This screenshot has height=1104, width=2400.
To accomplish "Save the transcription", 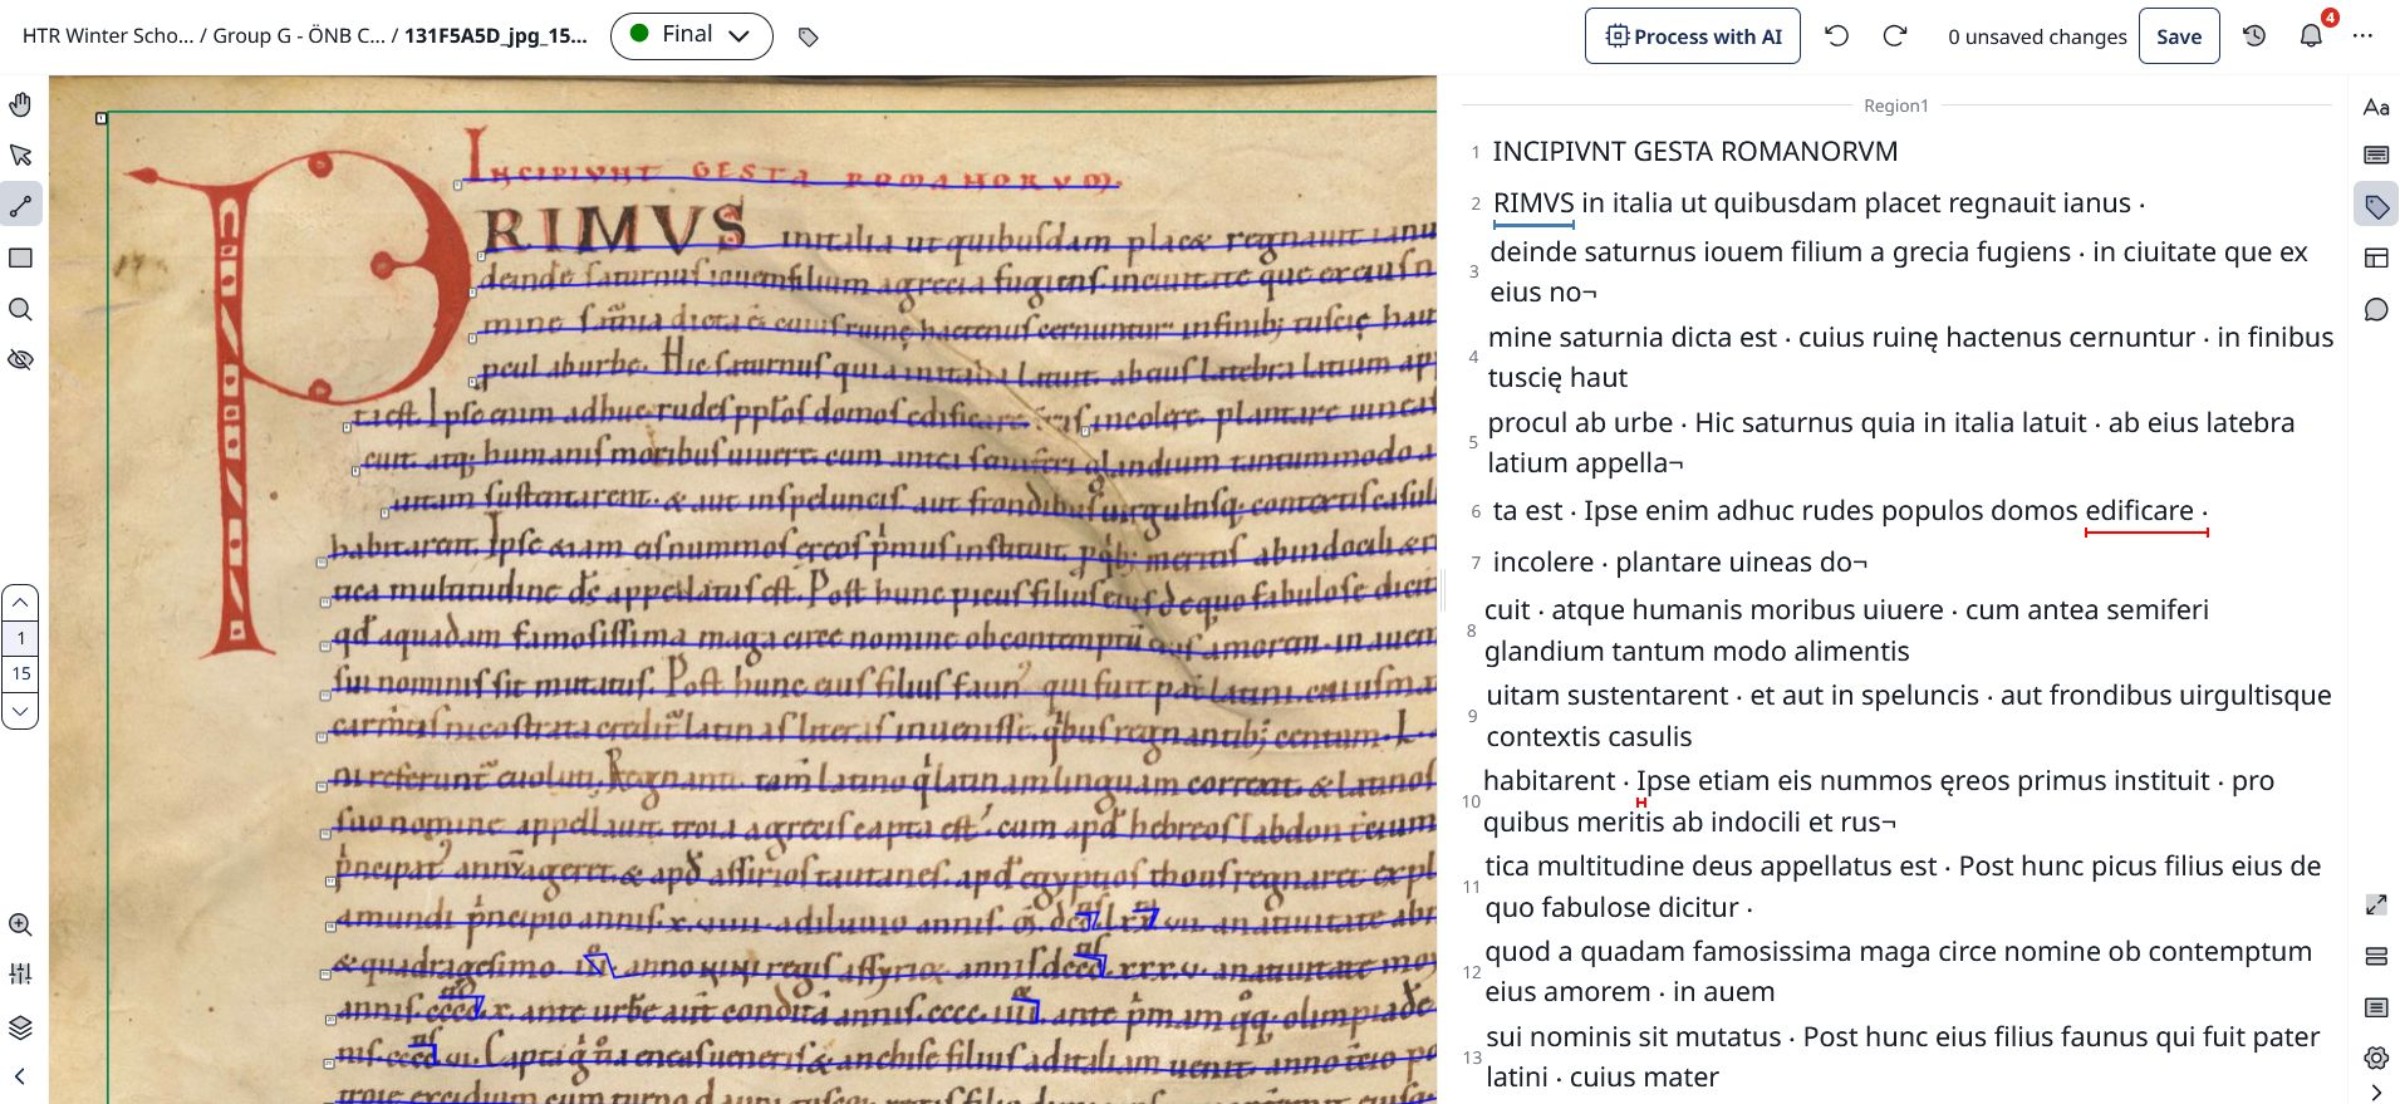I will pyautogui.click(x=2178, y=36).
